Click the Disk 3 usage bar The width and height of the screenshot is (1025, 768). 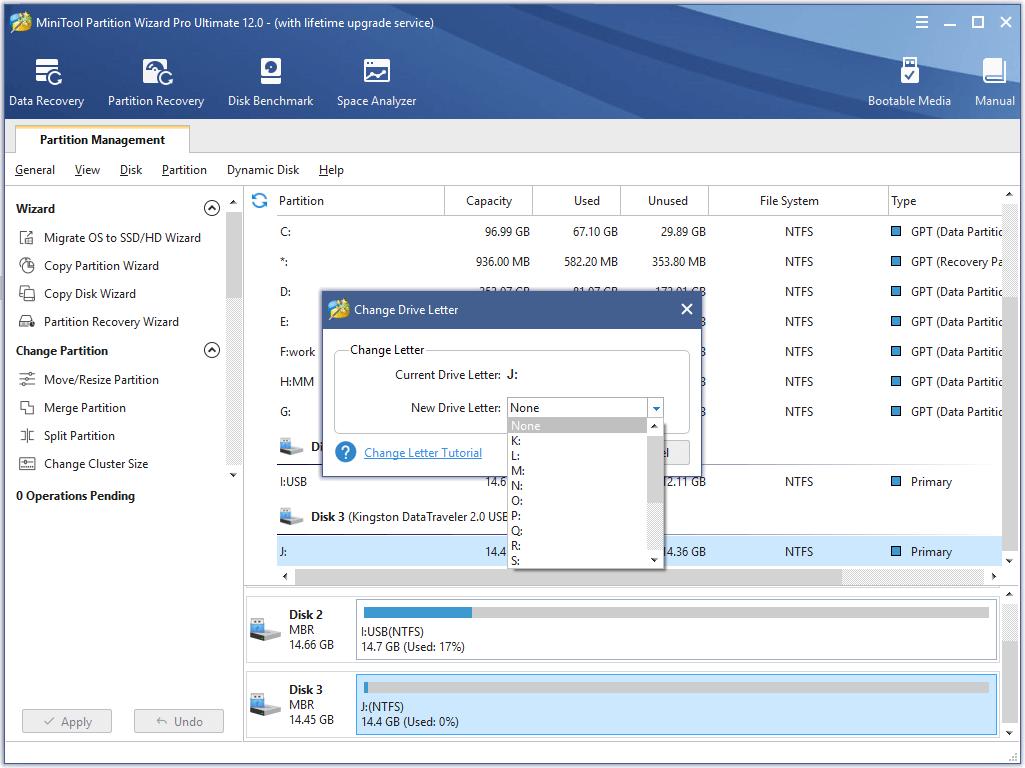pyautogui.click(x=676, y=688)
